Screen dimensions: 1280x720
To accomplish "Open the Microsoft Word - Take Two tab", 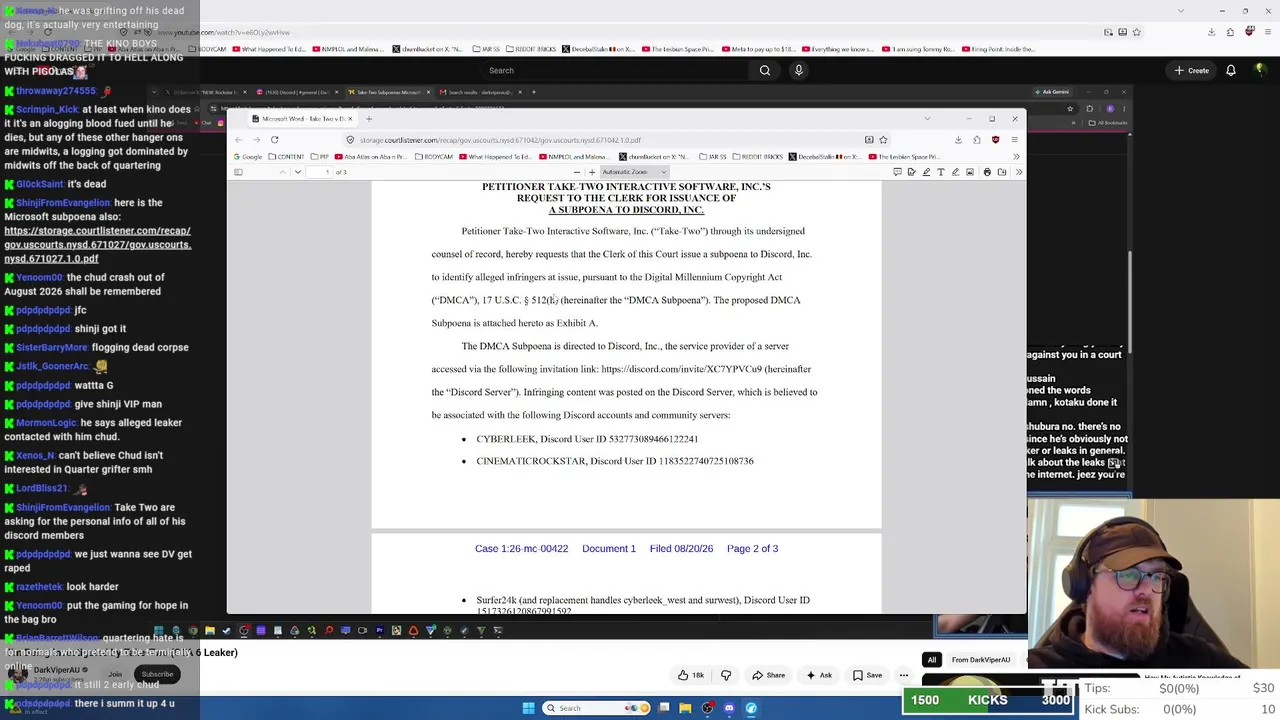I will tap(303, 119).
